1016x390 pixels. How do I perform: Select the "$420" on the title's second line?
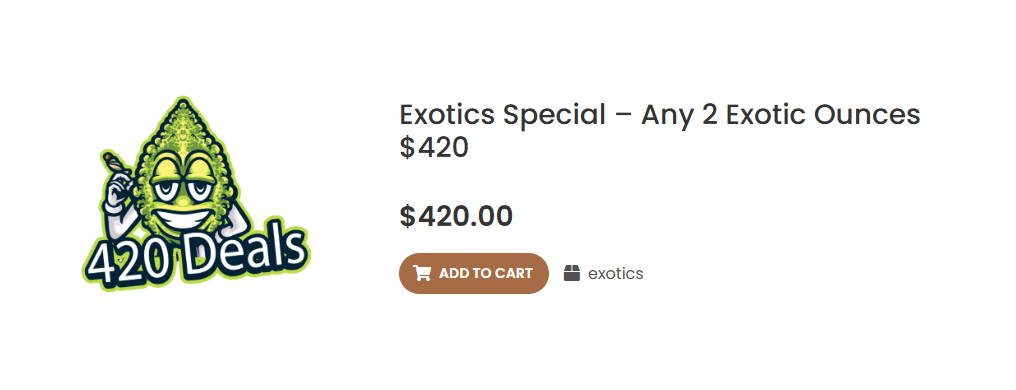click(x=434, y=148)
